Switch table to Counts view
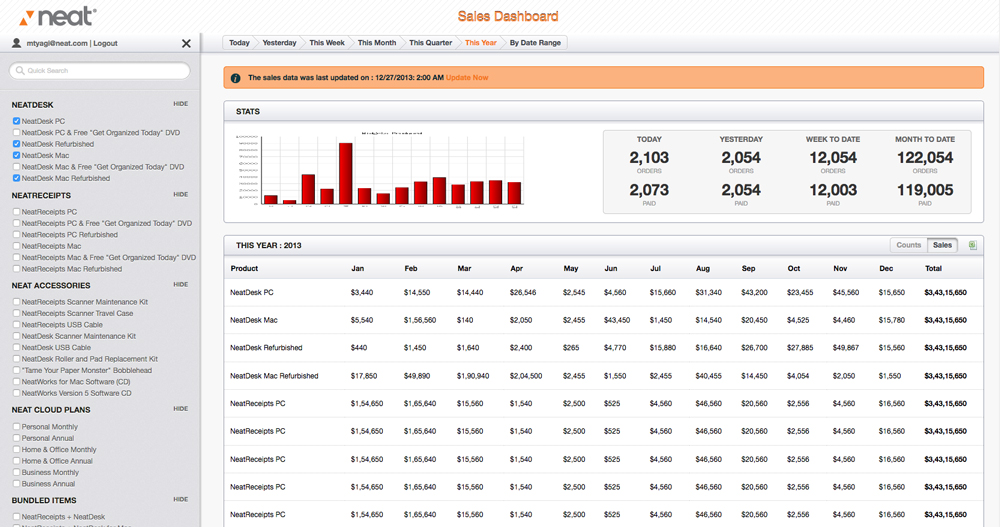 pyautogui.click(x=908, y=245)
